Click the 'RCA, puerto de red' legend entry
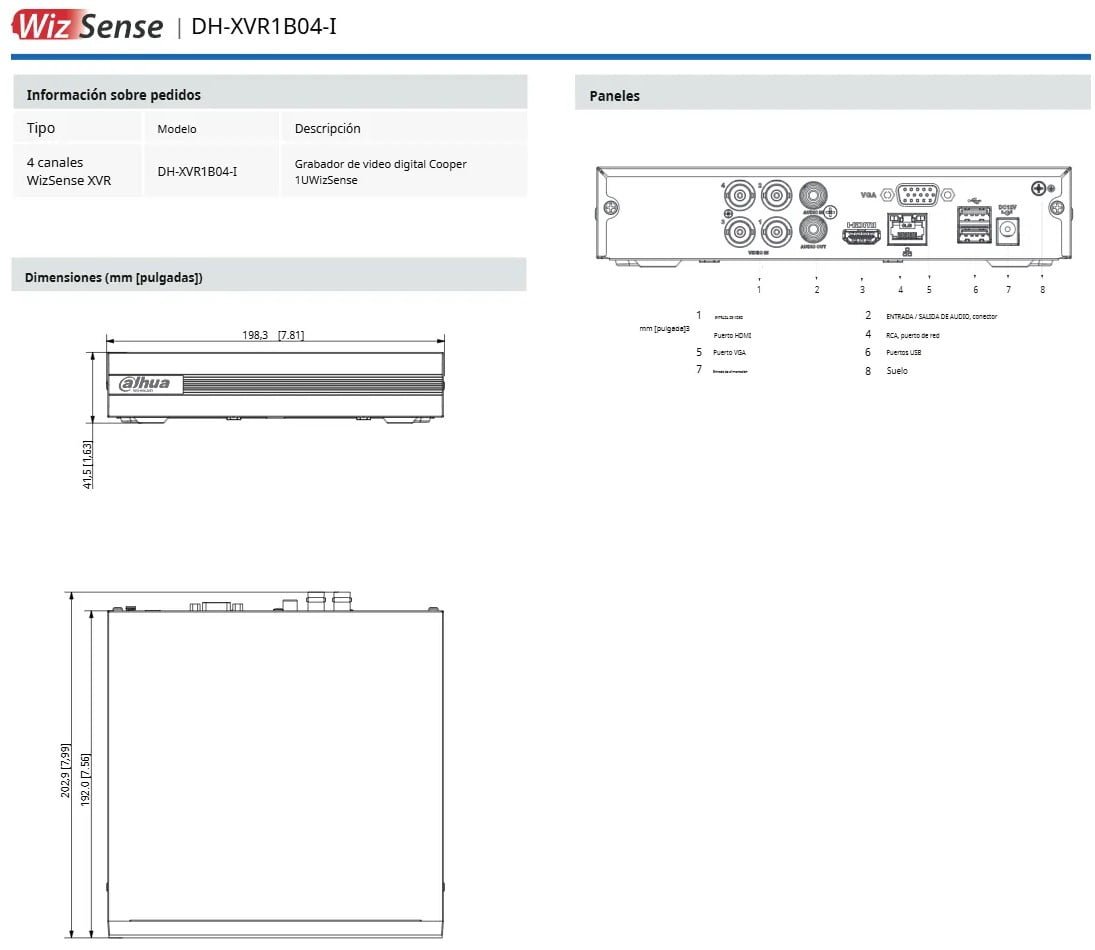This screenshot has height=950, width=1095. click(913, 335)
